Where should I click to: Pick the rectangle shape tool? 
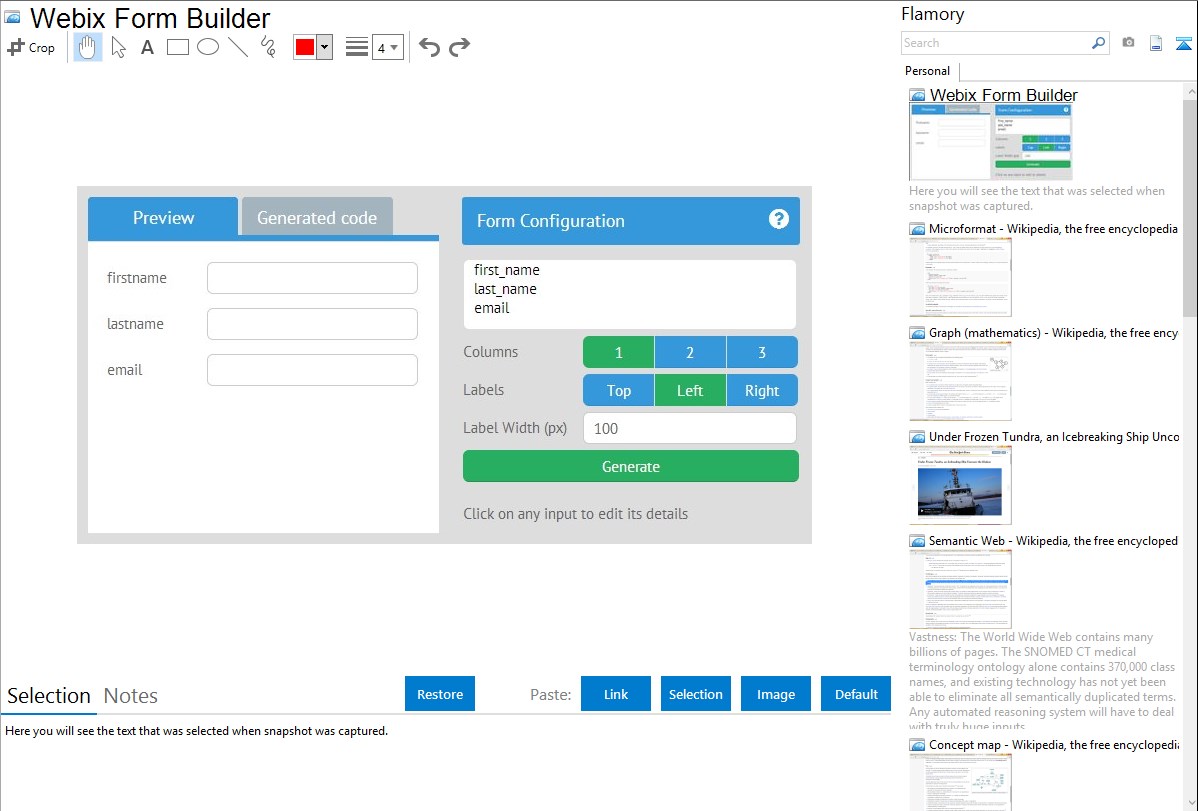pos(177,47)
